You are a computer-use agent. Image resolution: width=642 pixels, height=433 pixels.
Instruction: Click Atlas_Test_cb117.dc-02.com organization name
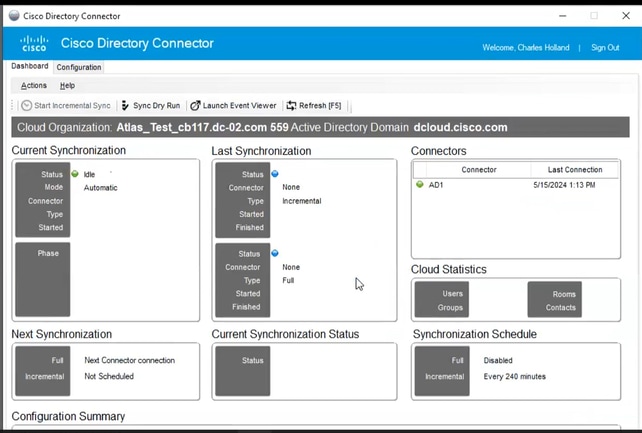[x=192, y=127]
